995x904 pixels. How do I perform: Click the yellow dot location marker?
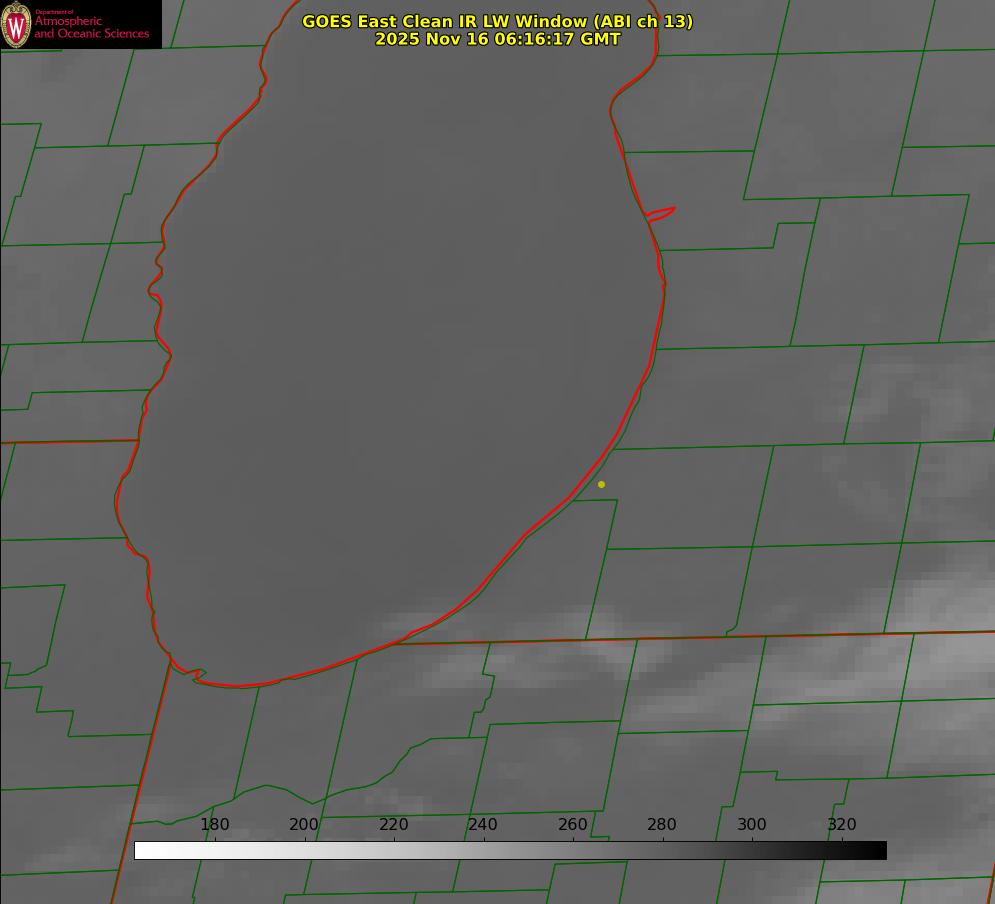601,484
